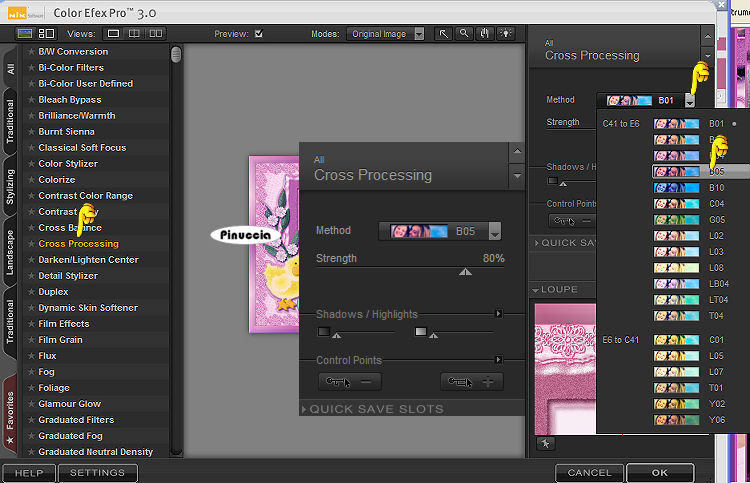Pick the Y06 method thumbnail

pyautogui.click(x=676, y=420)
